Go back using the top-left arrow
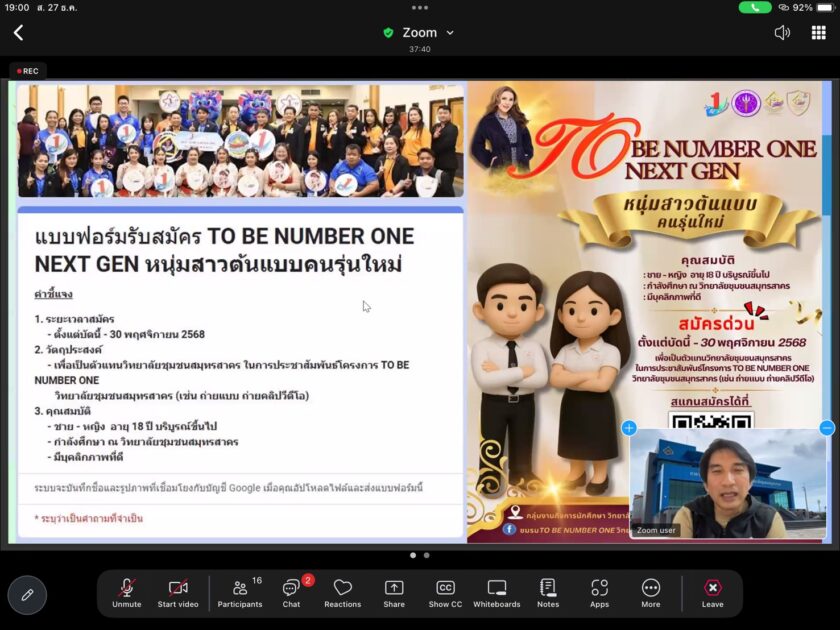Viewport: 840px width, 630px height. 18,33
